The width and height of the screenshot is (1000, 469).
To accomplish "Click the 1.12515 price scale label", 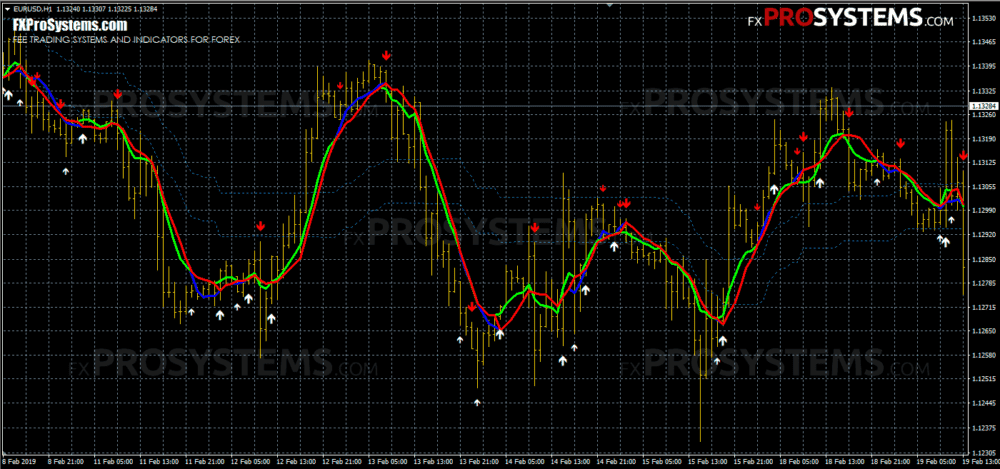I will [982, 380].
